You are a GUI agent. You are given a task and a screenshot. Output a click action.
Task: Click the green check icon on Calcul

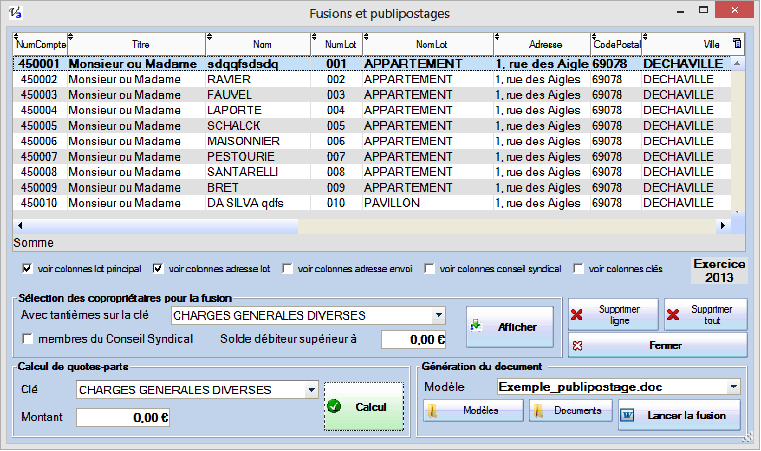tap(334, 406)
